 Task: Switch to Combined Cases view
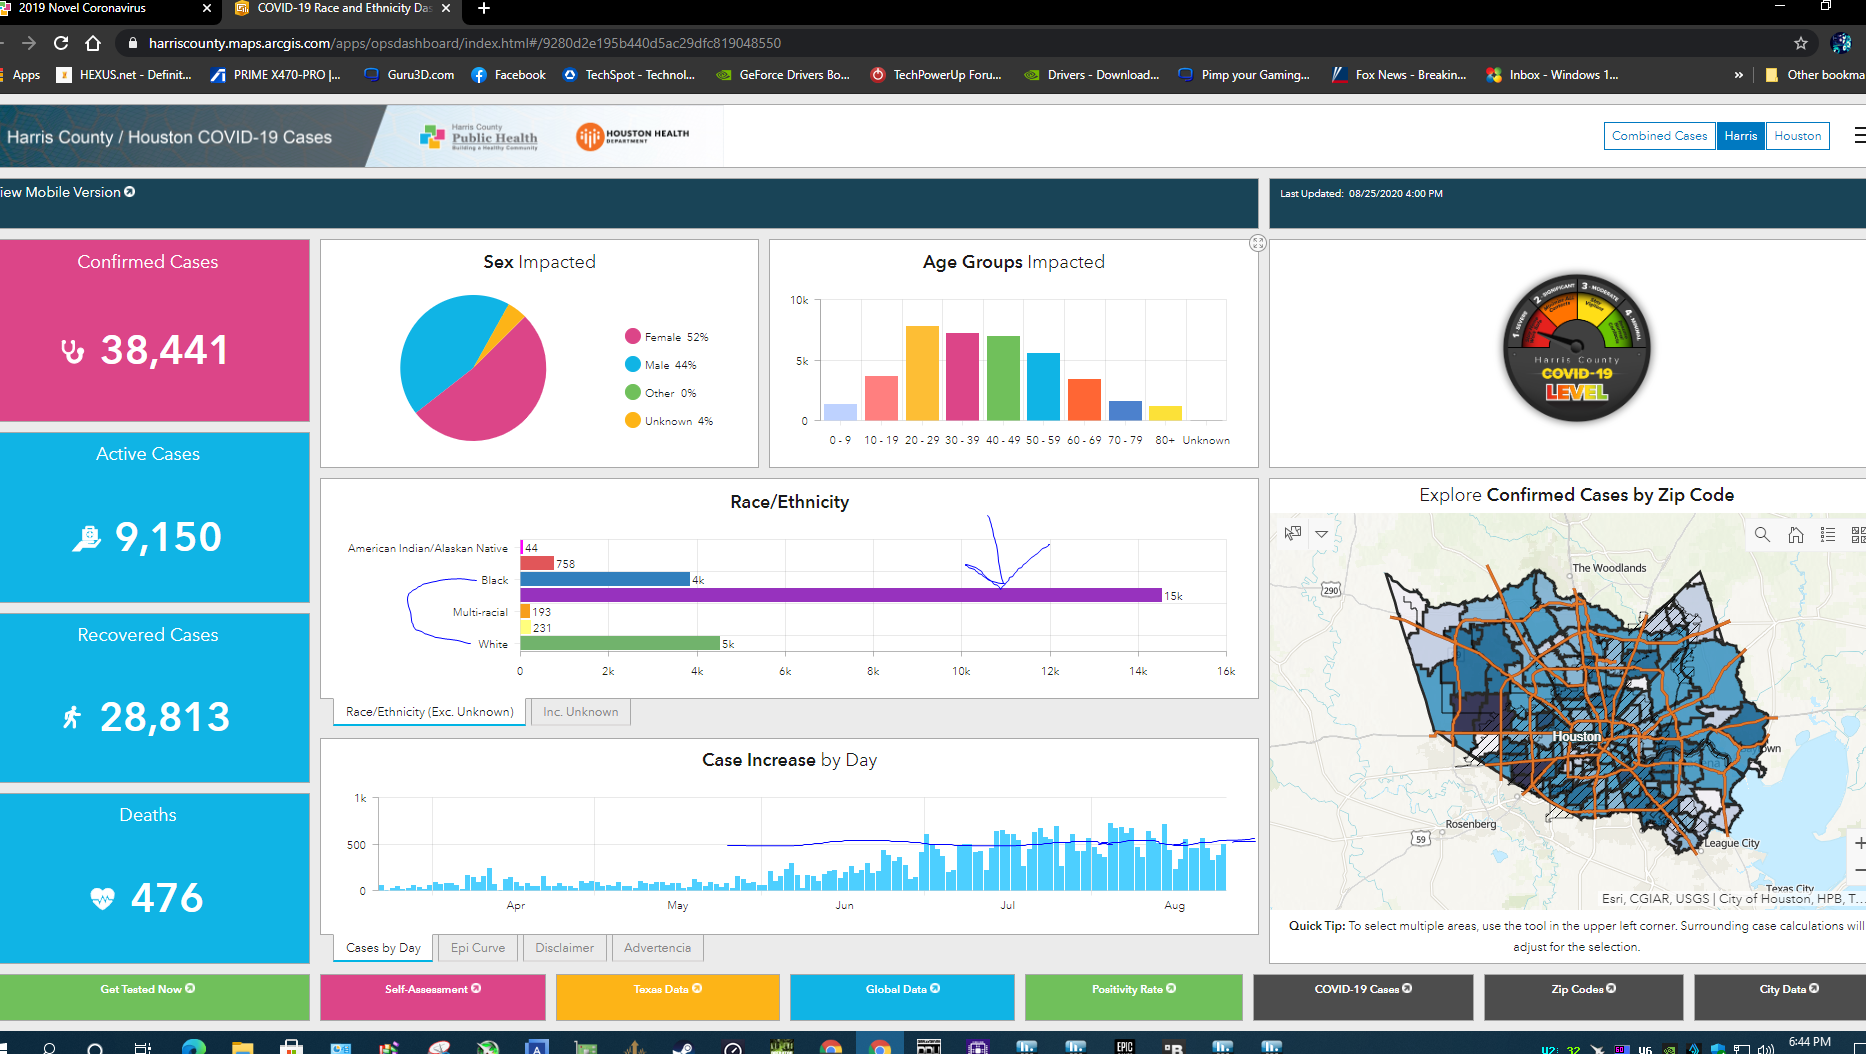pos(1660,136)
